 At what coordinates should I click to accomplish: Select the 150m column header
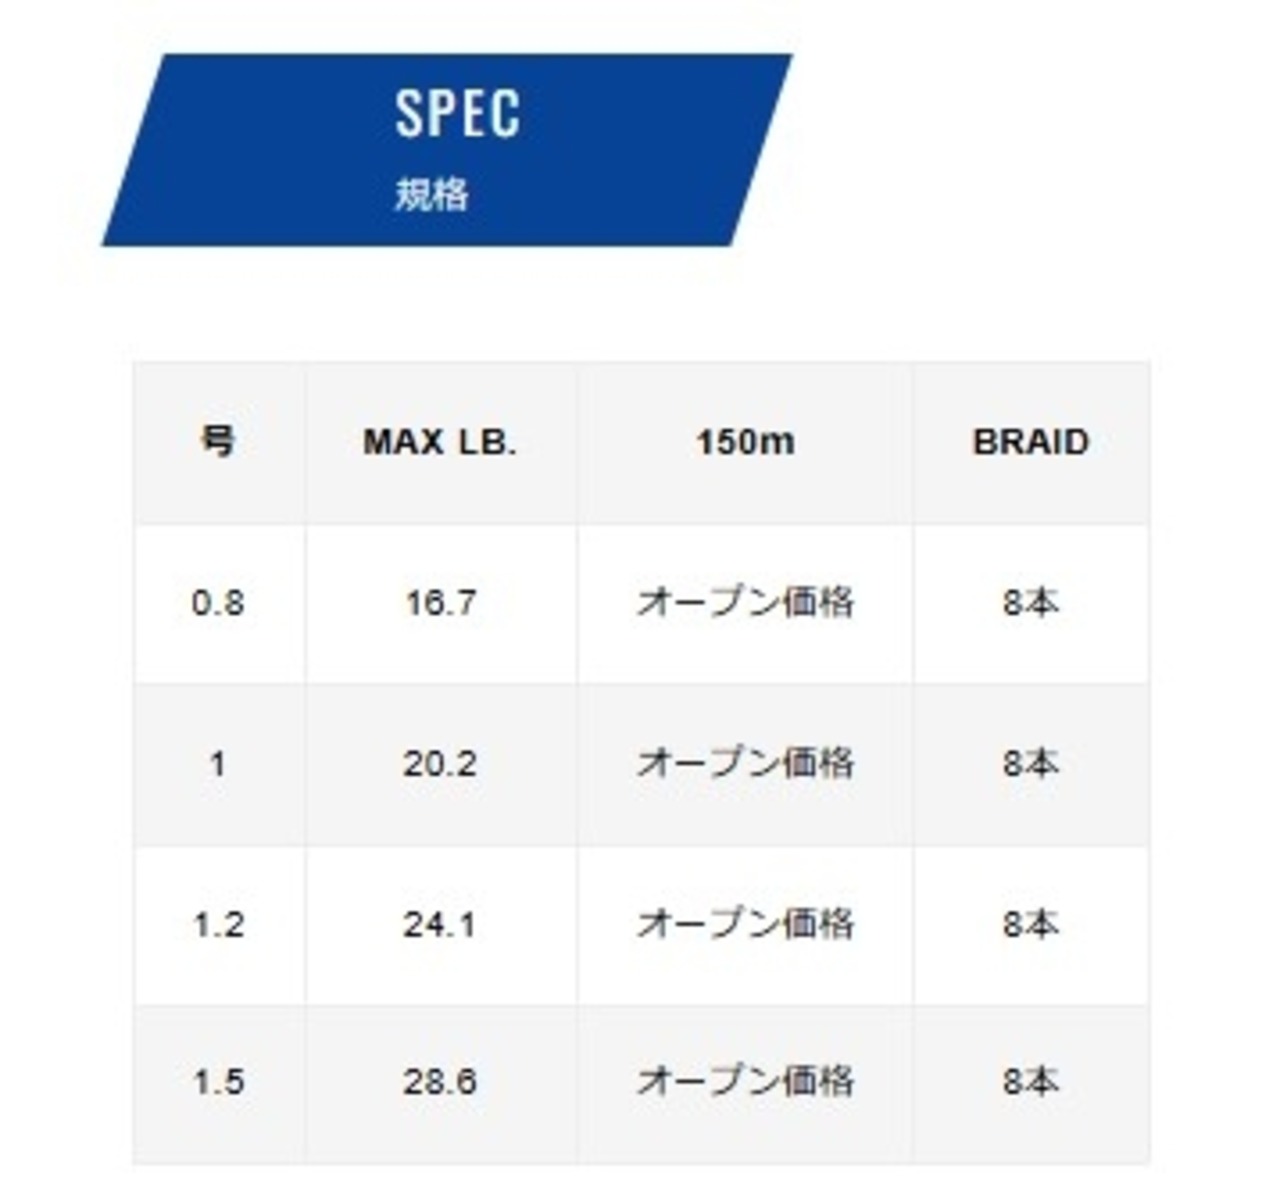745,442
